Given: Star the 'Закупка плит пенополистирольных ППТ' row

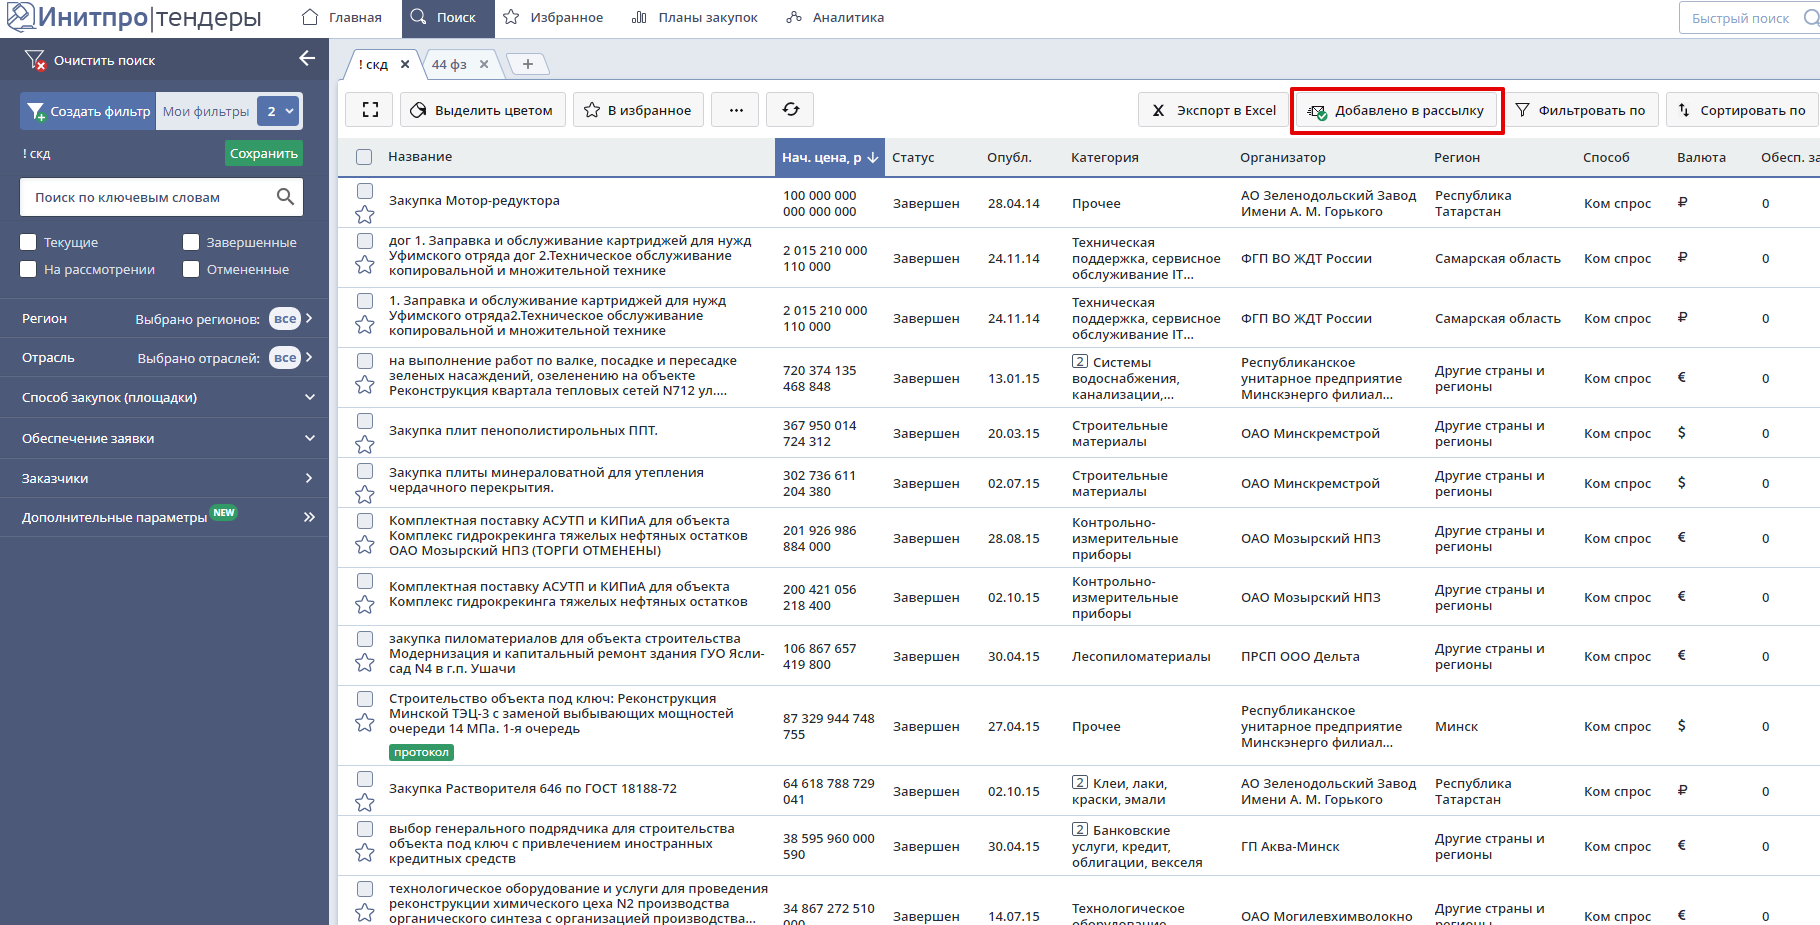Looking at the screenshot, I should tap(365, 444).
